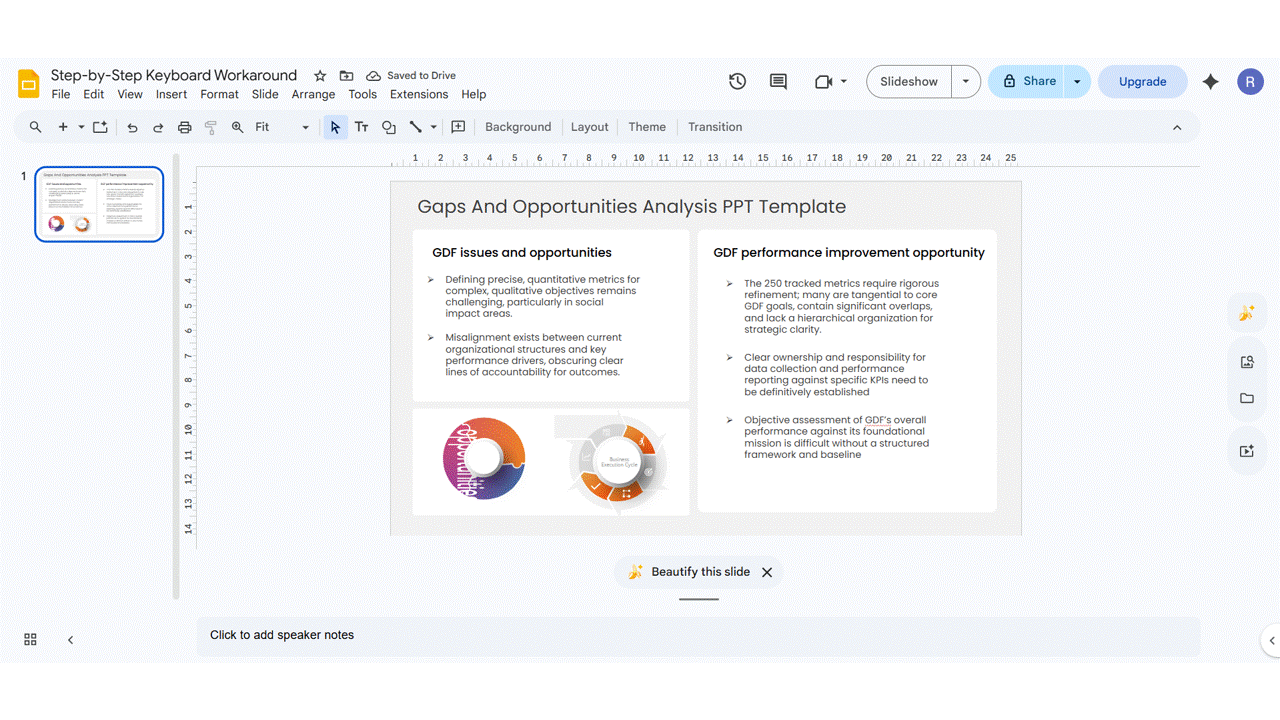This screenshot has width=1280, height=720.
Task: Select the Text box tool
Action: pos(362,127)
